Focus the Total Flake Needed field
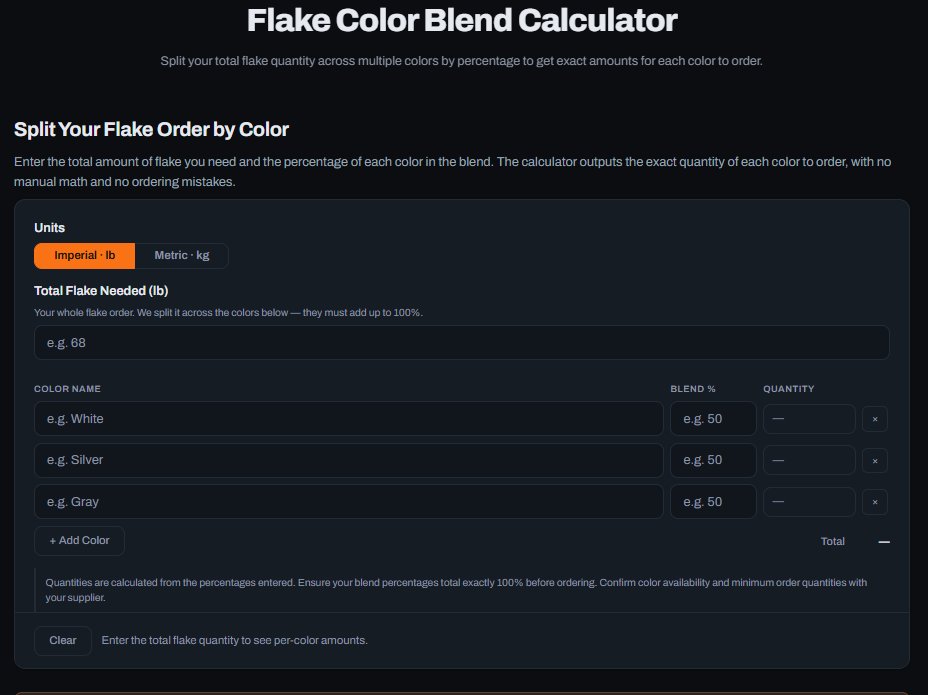This screenshot has width=928, height=695. click(x=462, y=343)
